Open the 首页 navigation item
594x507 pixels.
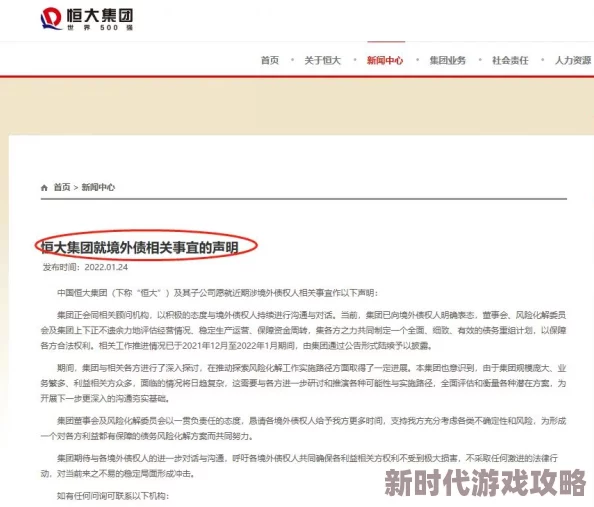point(270,60)
